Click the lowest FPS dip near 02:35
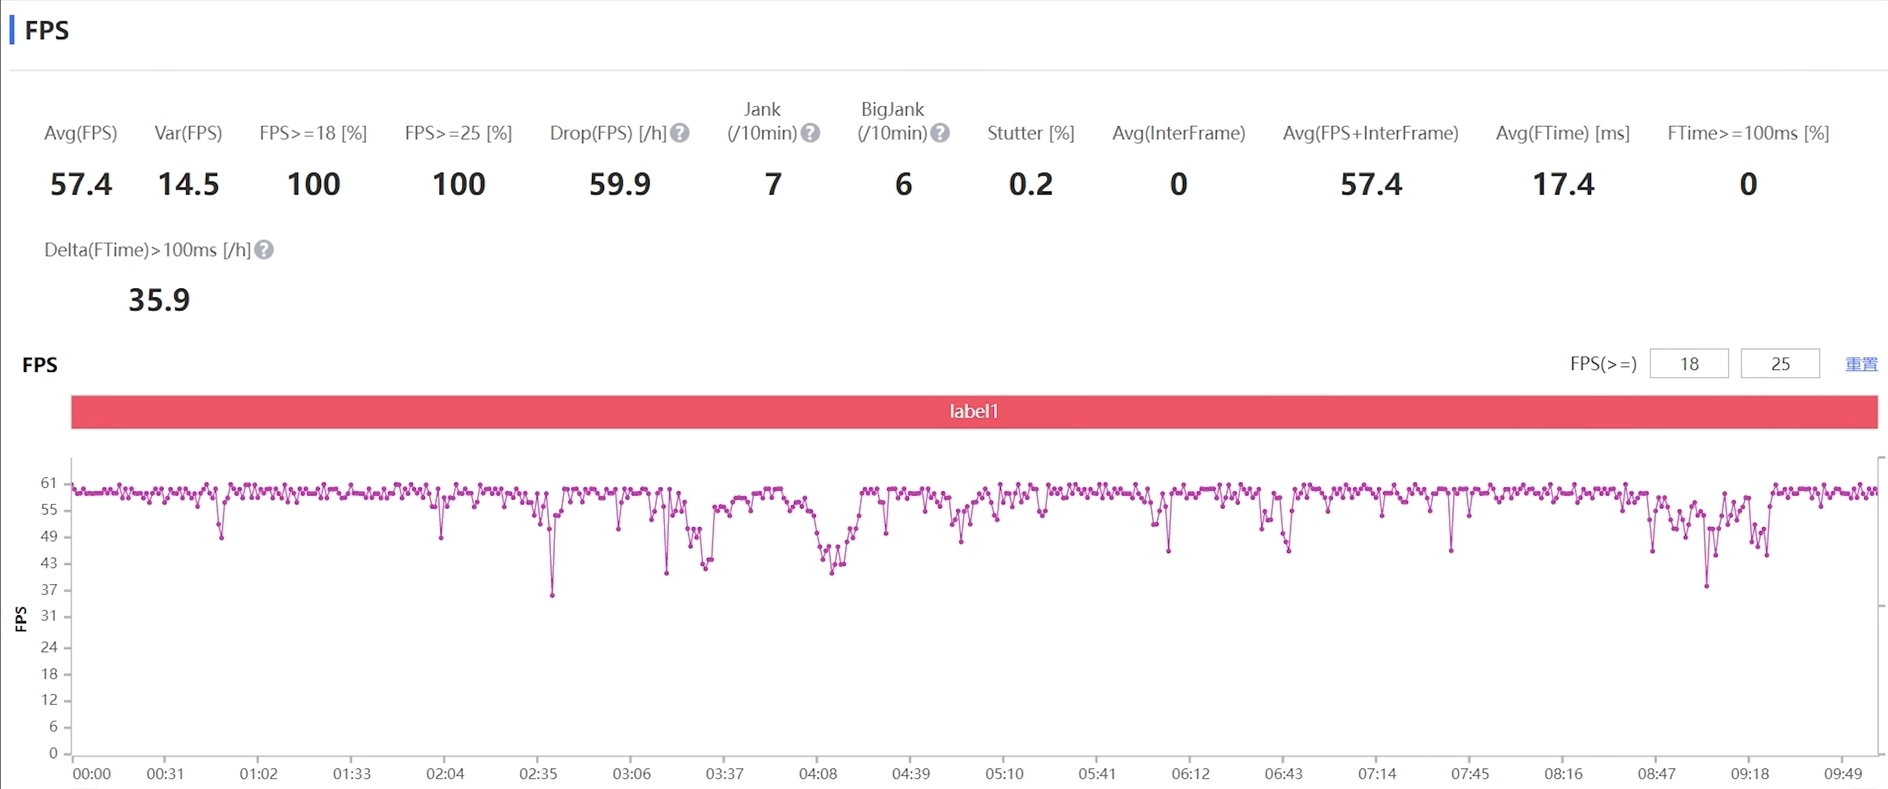The image size is (1888, 789). tap(552, 595)
